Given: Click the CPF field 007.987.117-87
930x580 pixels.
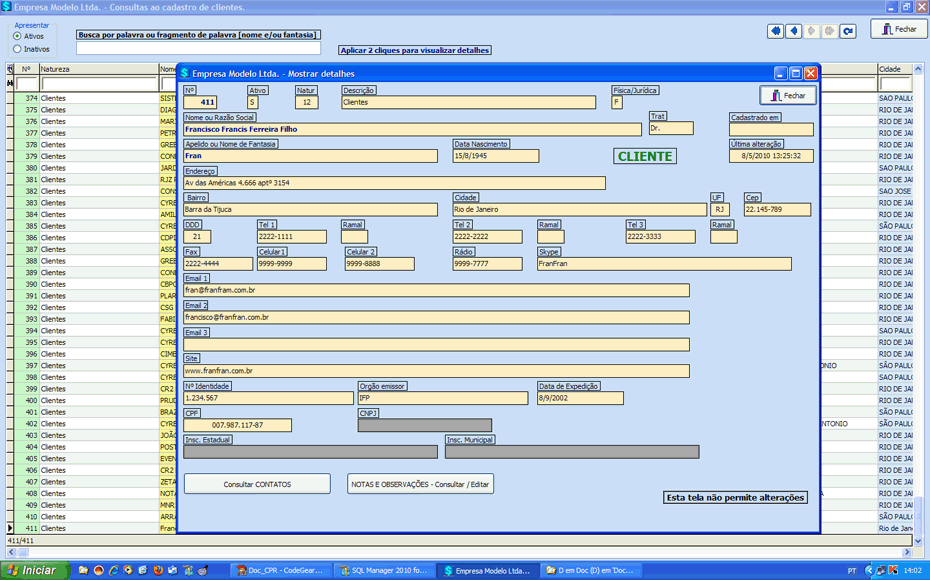Looking at the screenshot, I should (x=237, y=425).
